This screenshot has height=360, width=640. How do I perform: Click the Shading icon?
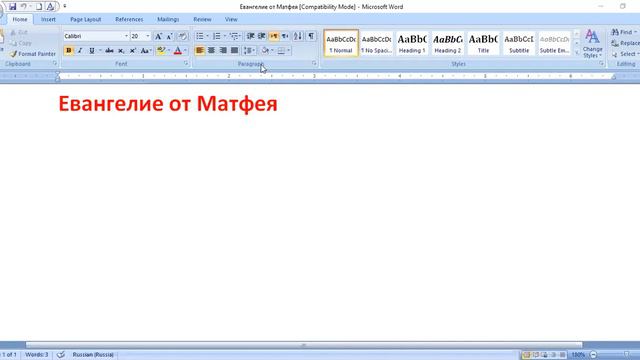pyautogui.click(x=265, y=51)
